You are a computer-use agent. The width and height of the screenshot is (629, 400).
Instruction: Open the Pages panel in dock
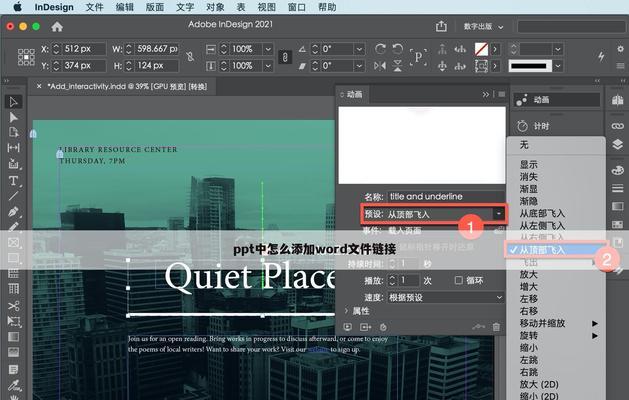tap(617, 100)
